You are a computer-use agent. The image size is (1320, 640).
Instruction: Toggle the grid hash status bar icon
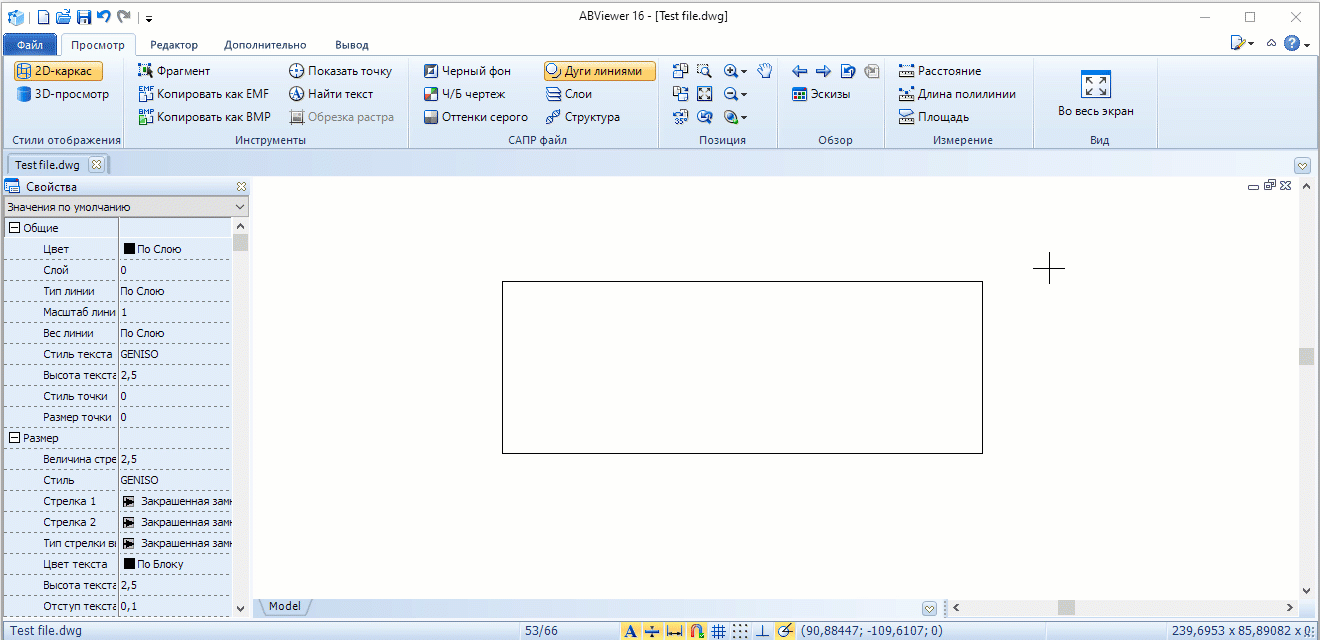pos(718,631)
